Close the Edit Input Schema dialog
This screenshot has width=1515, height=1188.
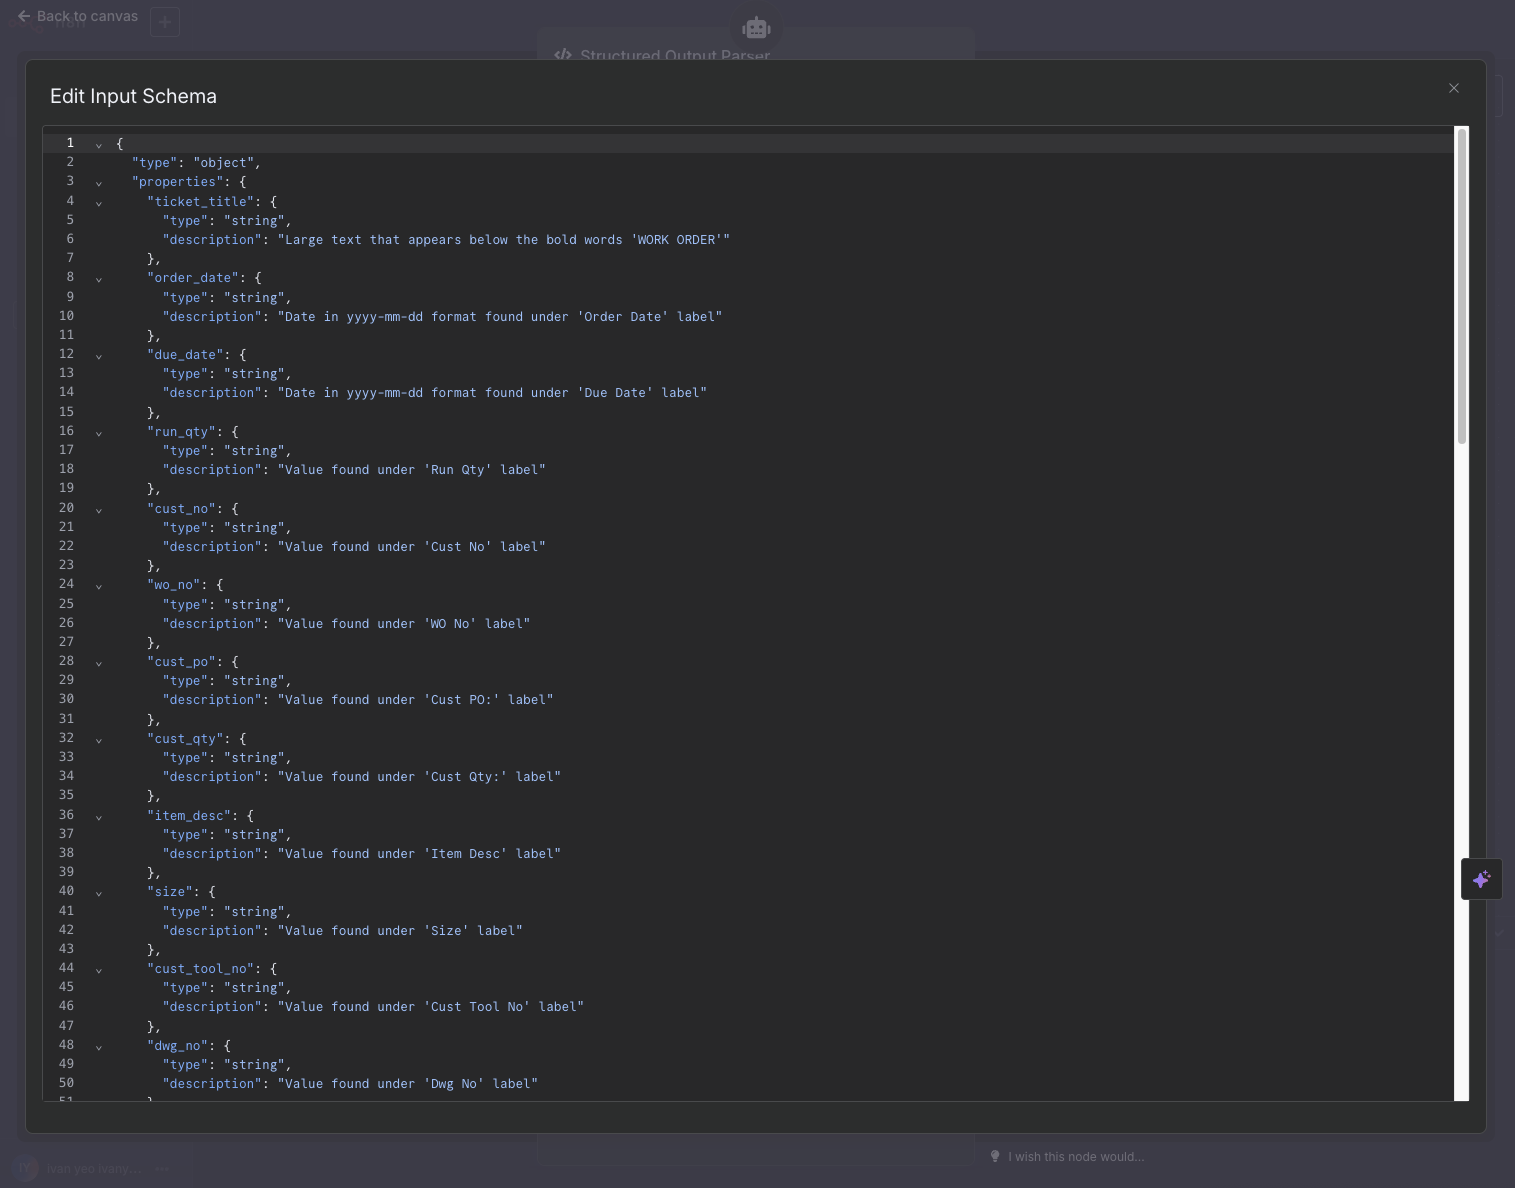[1454, 88]
